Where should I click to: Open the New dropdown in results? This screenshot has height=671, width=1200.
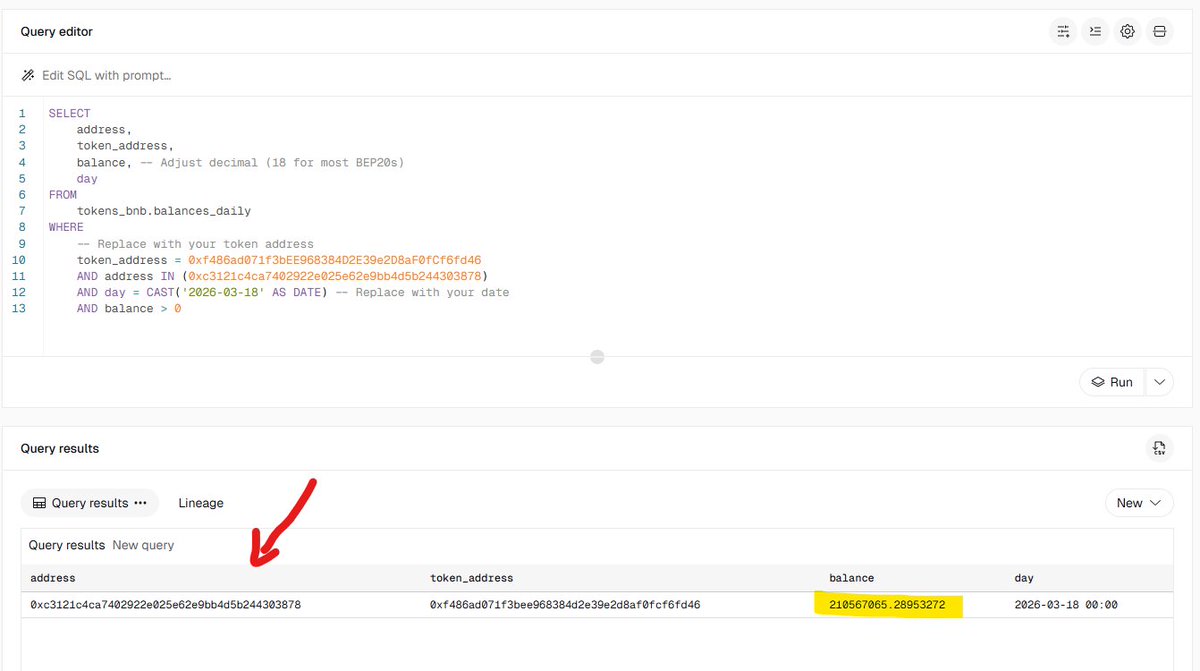[x=1138, y=503]
